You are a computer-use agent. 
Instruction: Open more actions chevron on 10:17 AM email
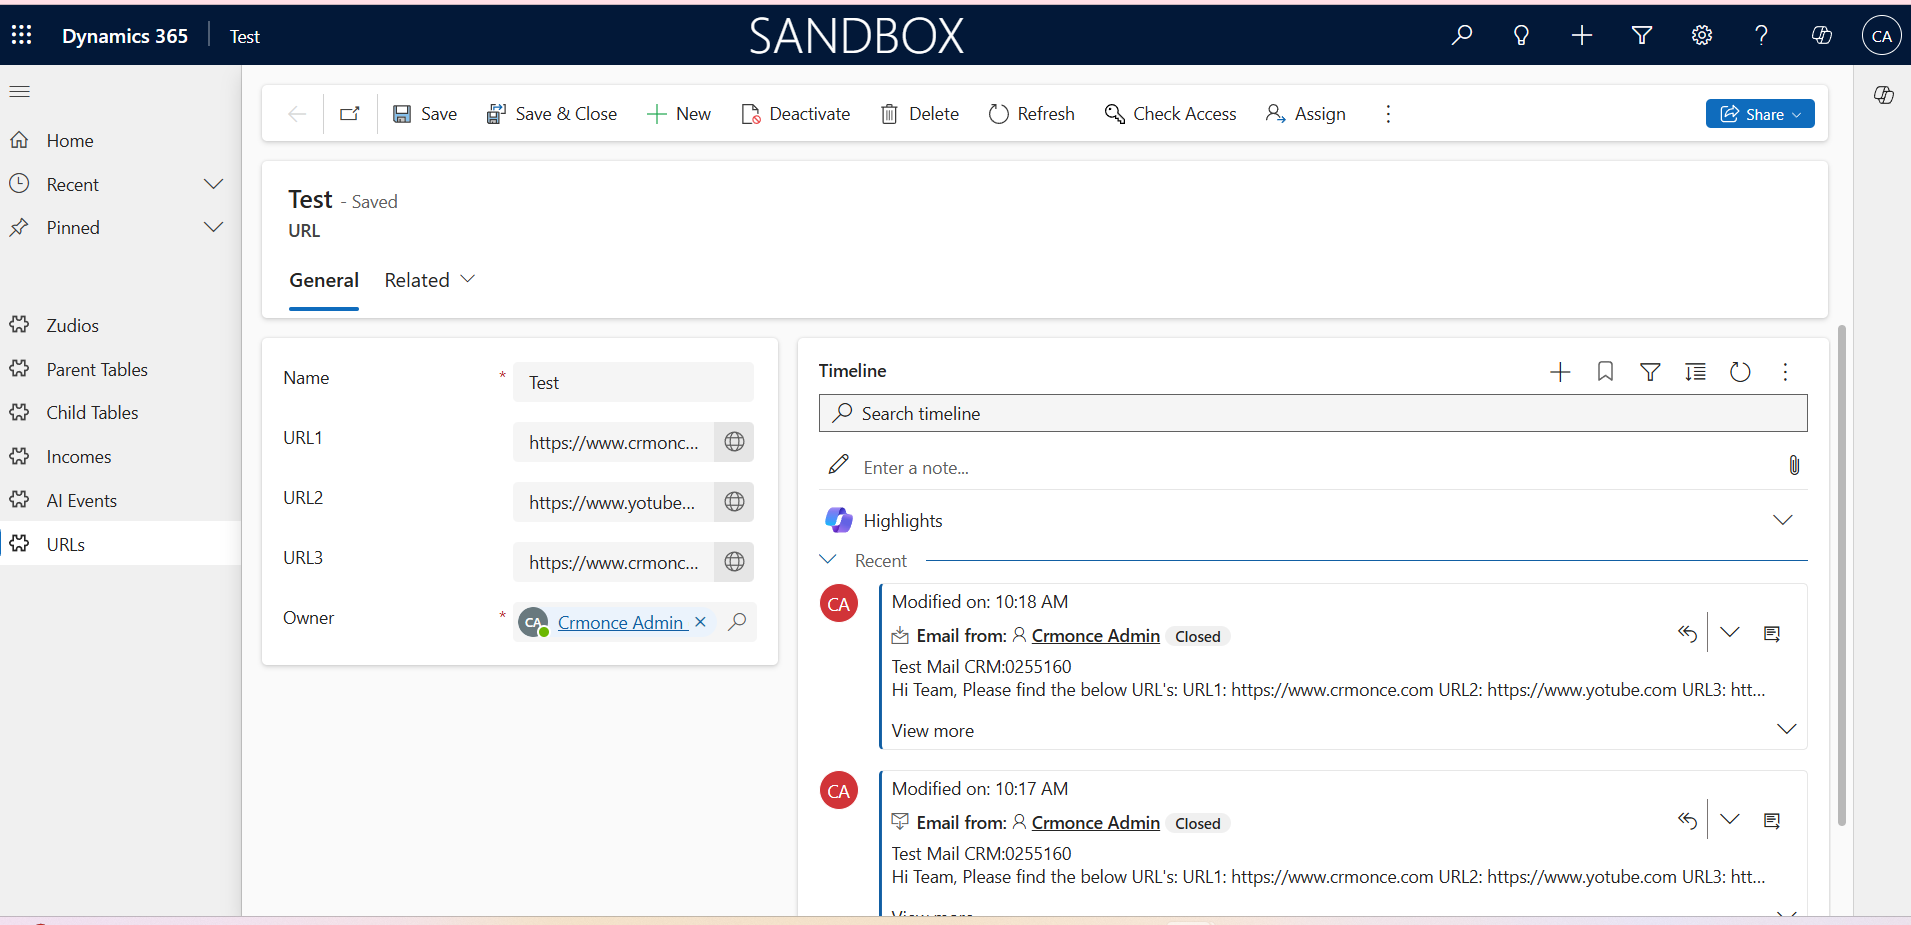(x=1730, y=819)
